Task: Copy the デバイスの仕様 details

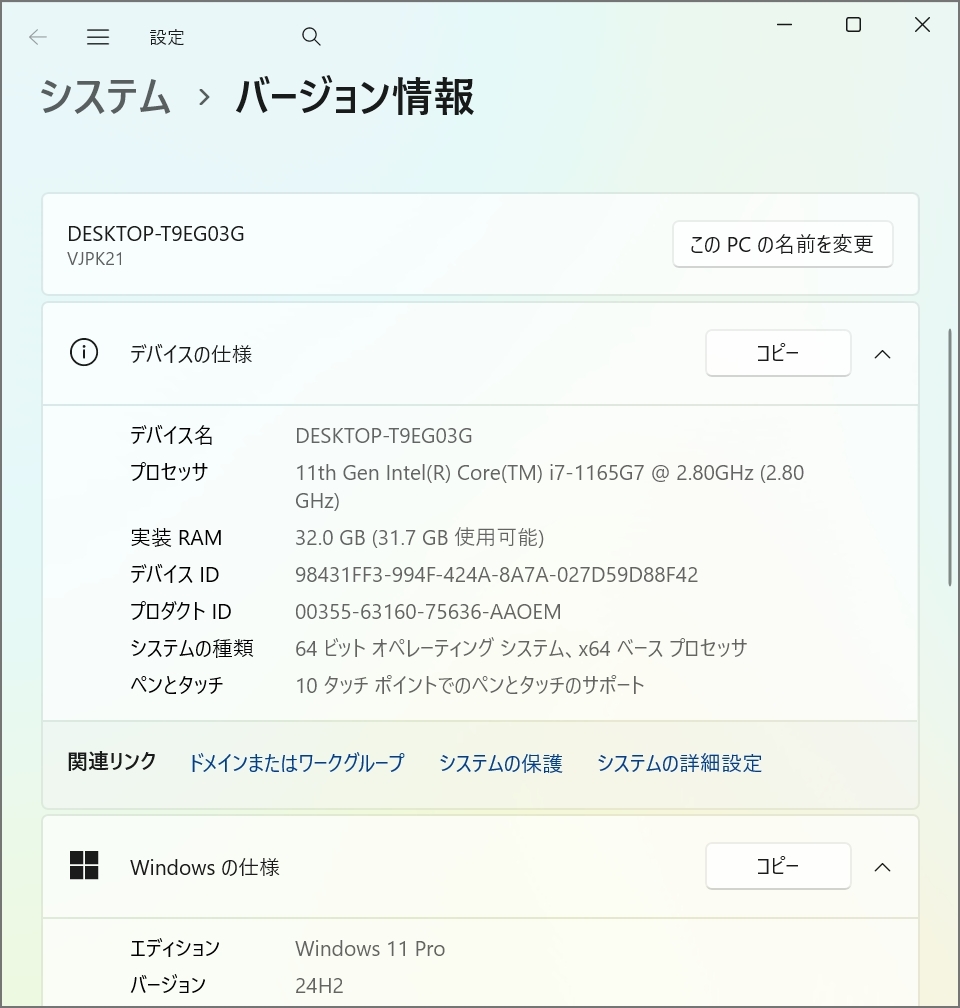Action: [x=778, y=353]
